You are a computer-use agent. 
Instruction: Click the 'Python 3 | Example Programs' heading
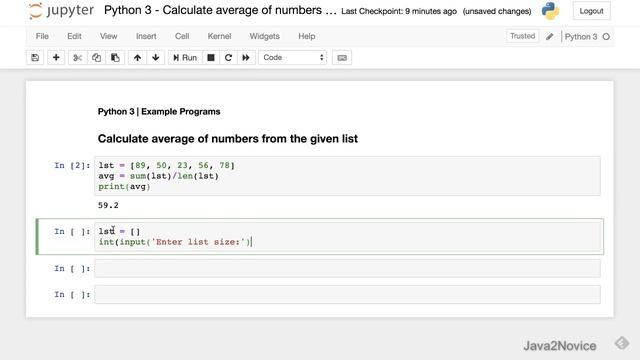(x=159, y=111)
